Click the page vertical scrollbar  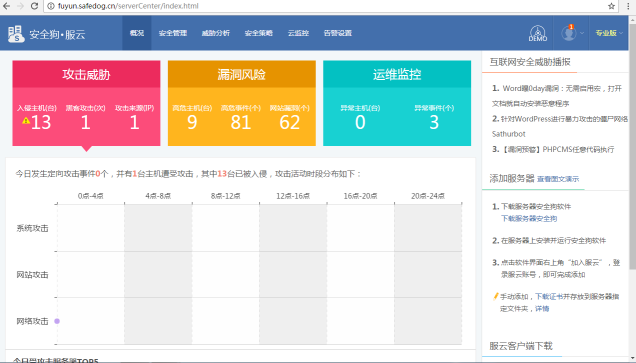click(x=632, y=146)
